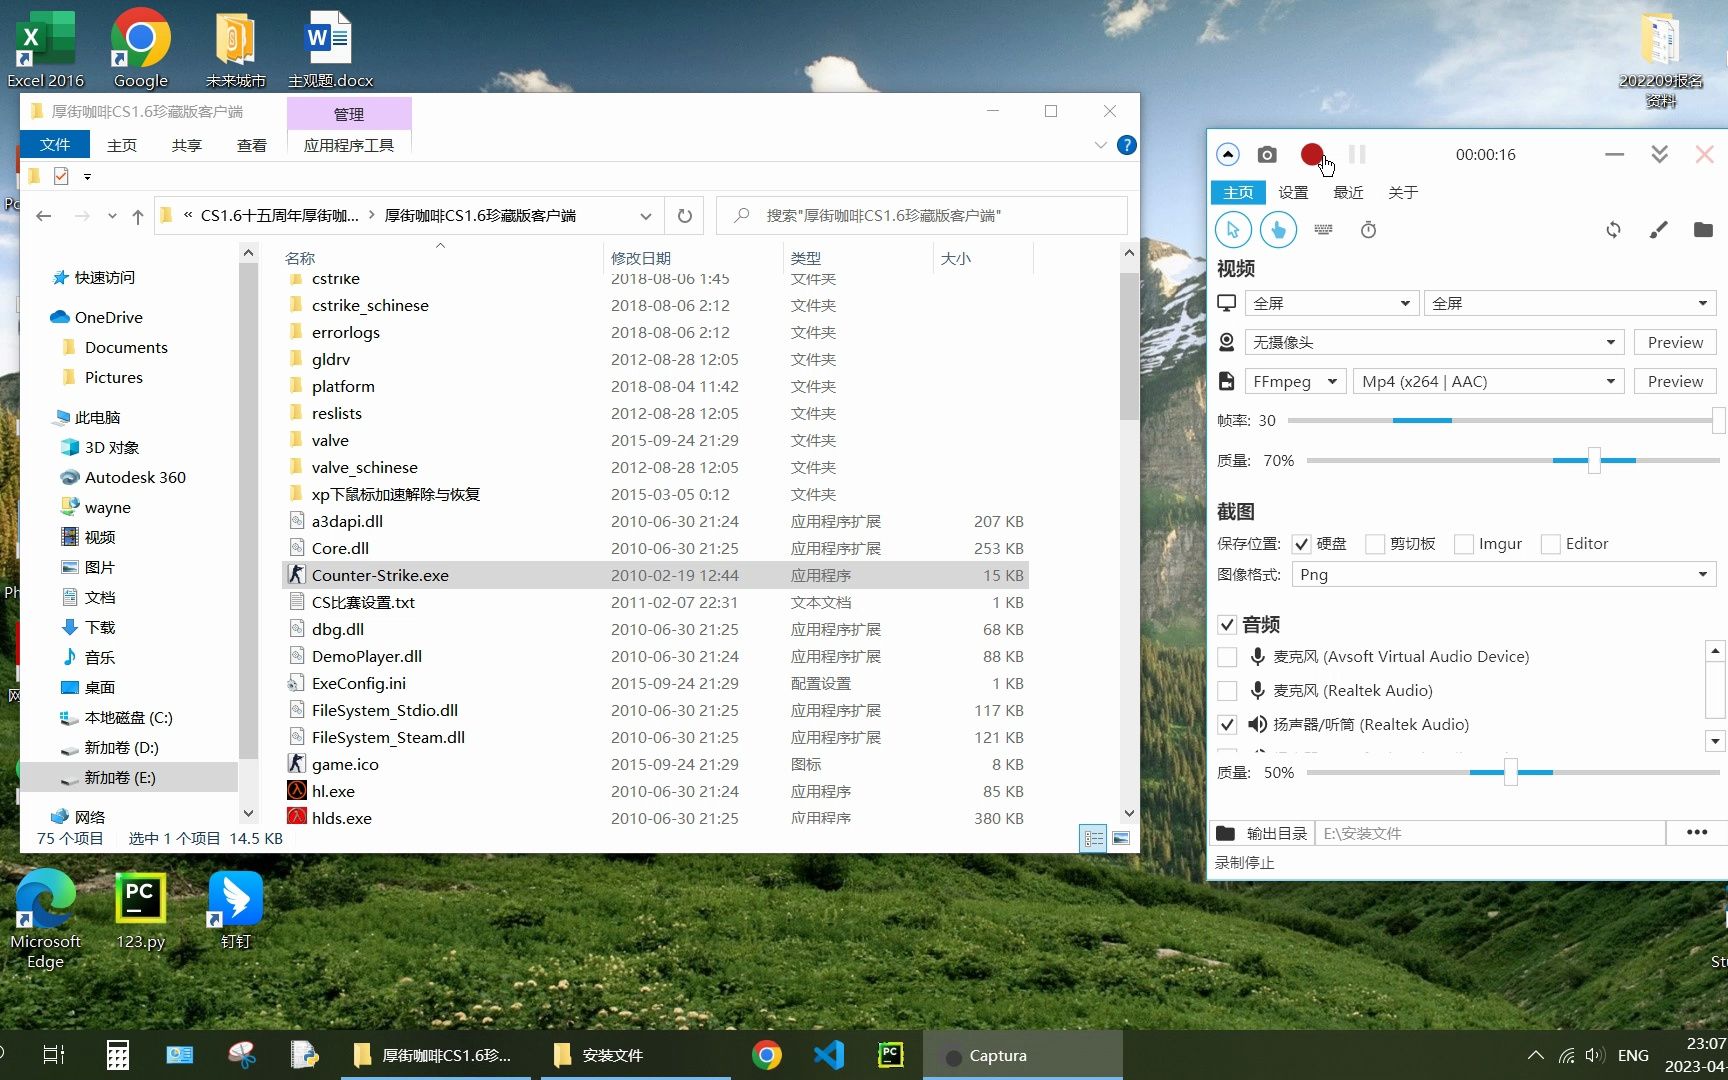1728x1080 pixels.
Task: Switch to the 设置 tab in Captura
Action: (x=1292, y=192)
